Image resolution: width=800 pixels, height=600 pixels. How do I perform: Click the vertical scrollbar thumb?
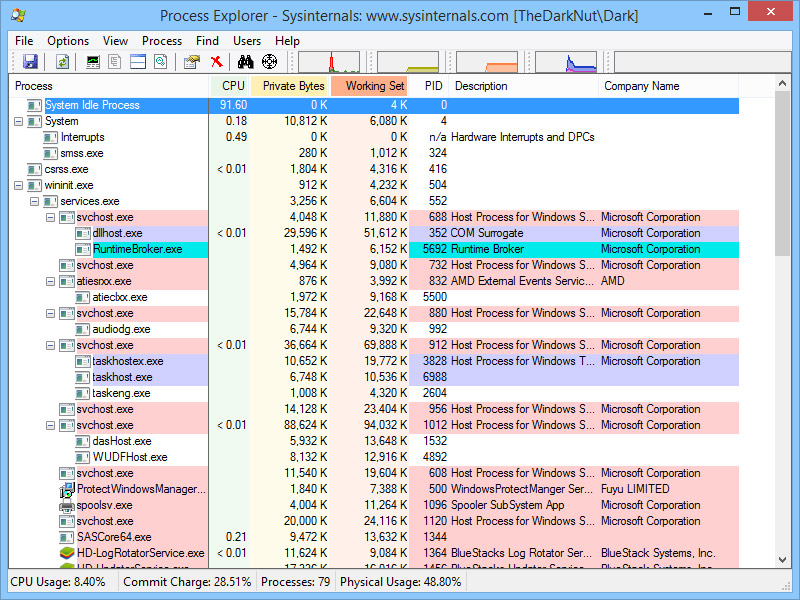782,173
